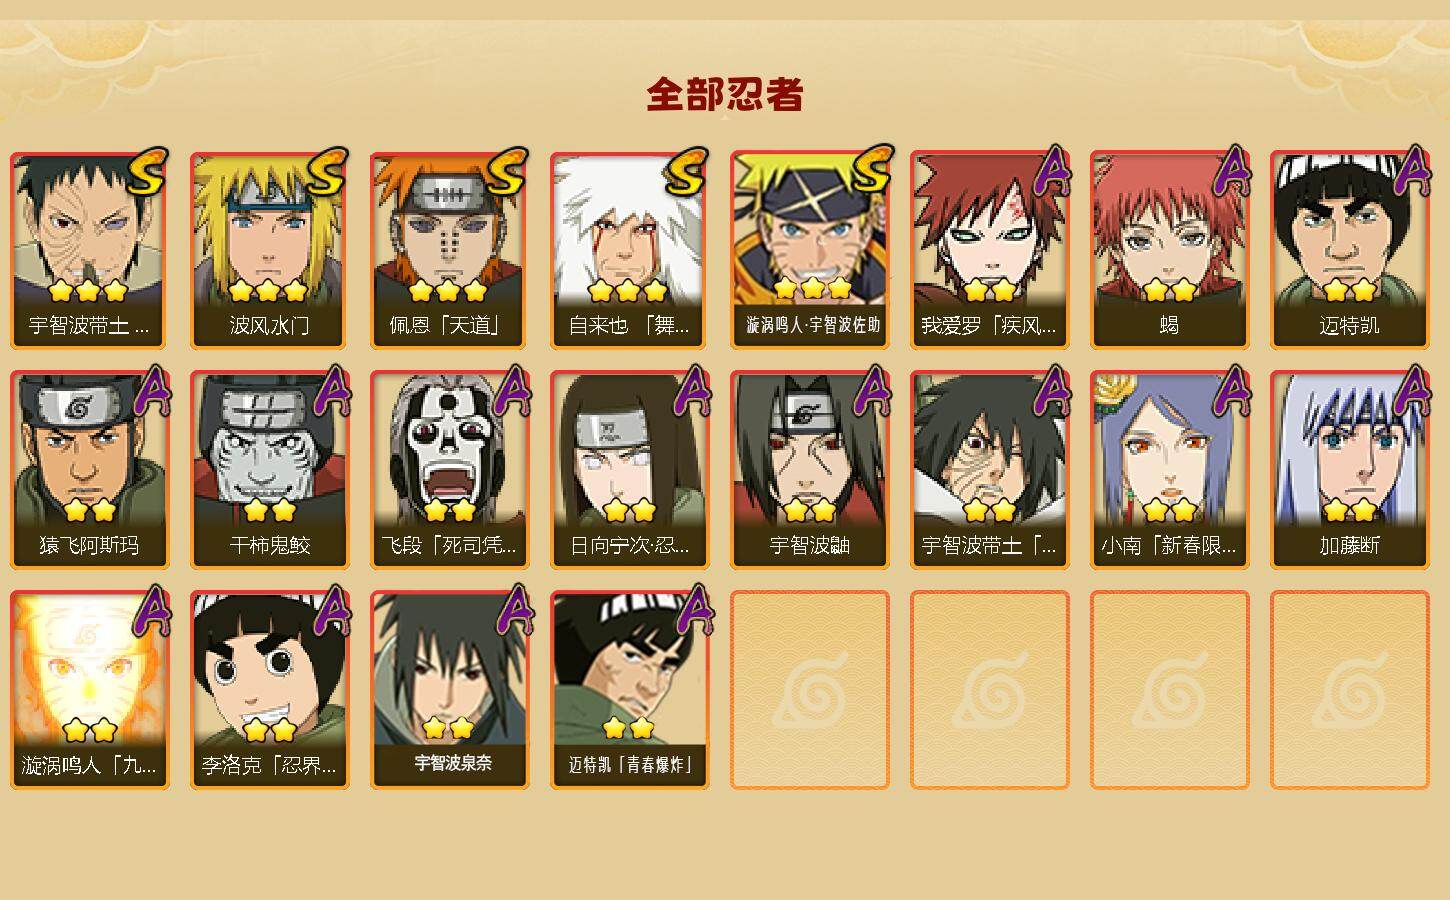The width and height of the screenshot is (1450, 900).
Task: Open the 迈特凯「青春爆炸」 ninja card
Action: pyautogui.click(x=629, y=690)
